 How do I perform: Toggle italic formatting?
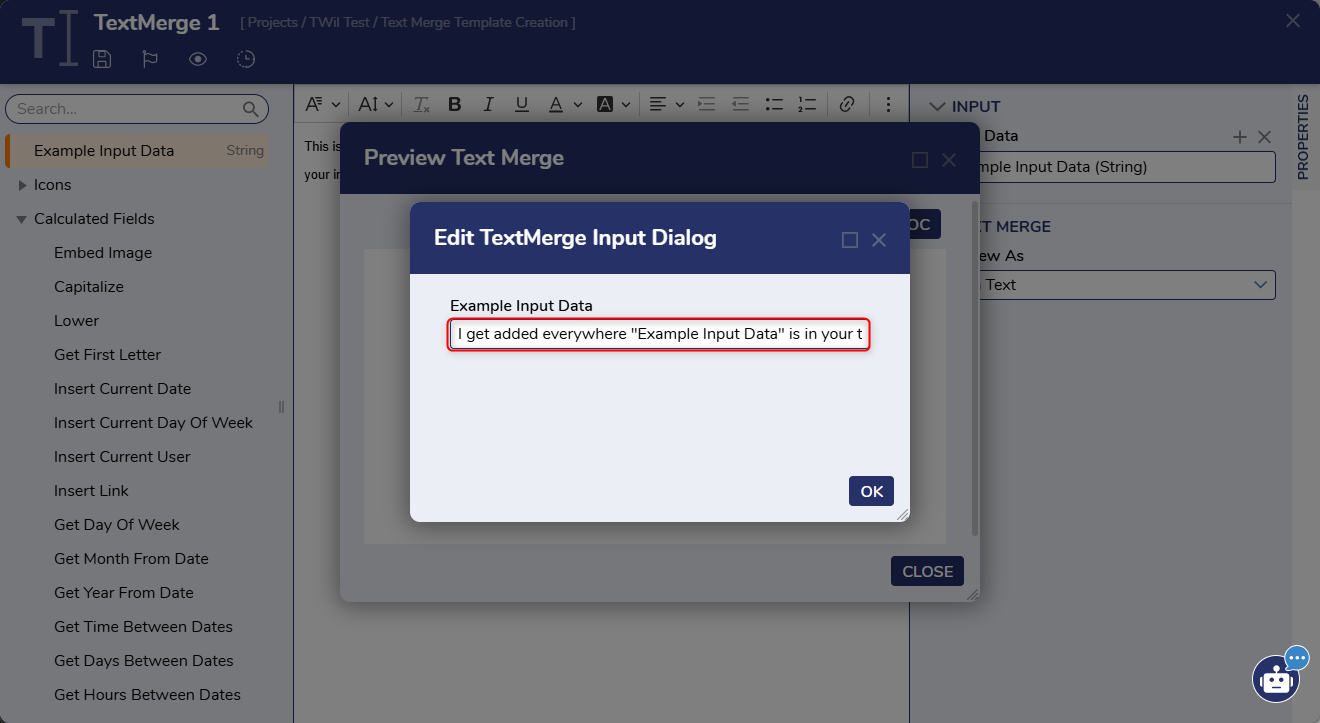[488, 104]
